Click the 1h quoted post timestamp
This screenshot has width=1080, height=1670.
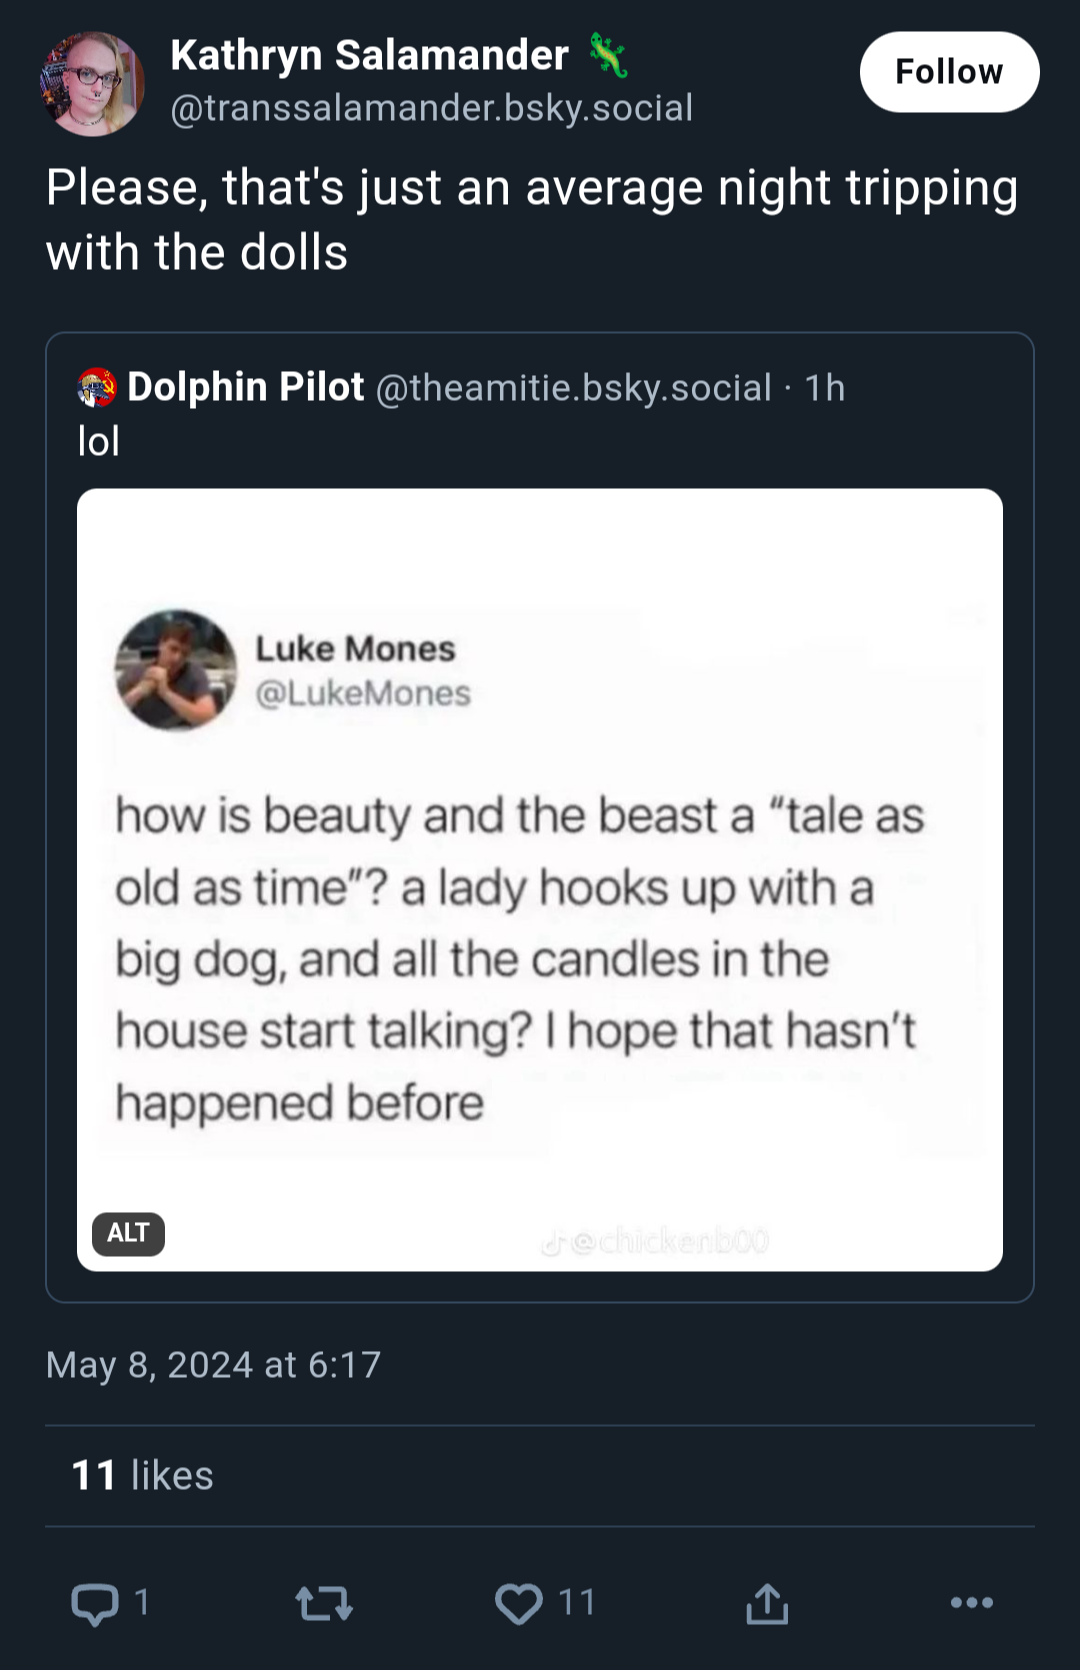click(x=825, y=388)
